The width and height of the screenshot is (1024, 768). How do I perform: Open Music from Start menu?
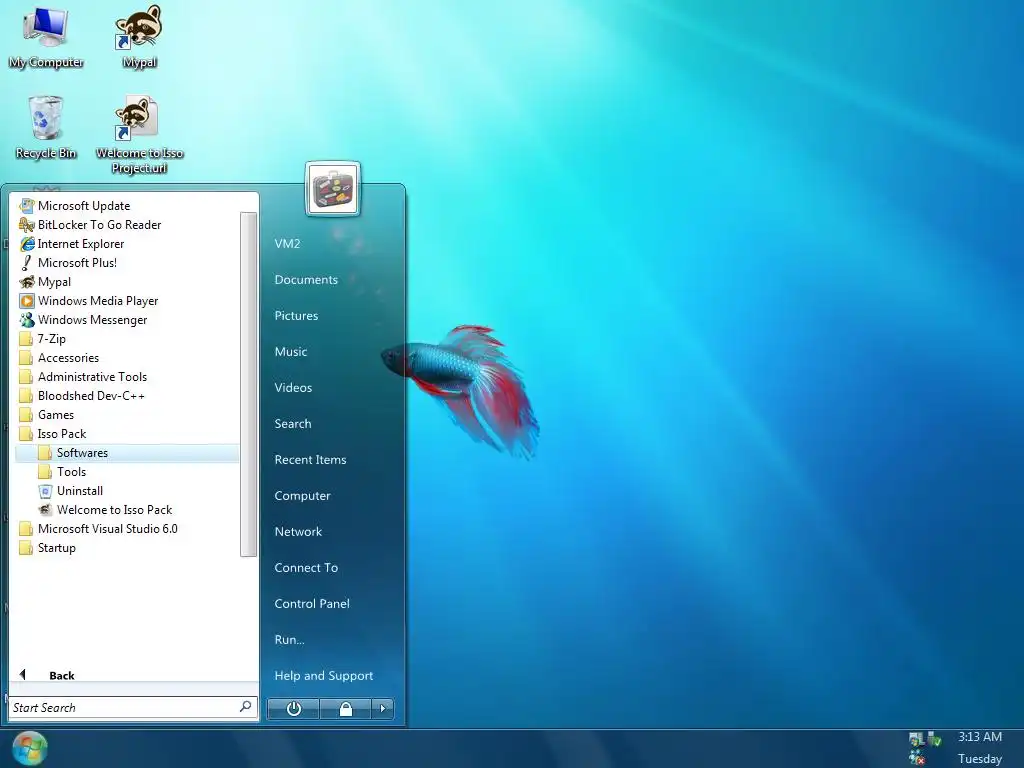pos(291,351)
